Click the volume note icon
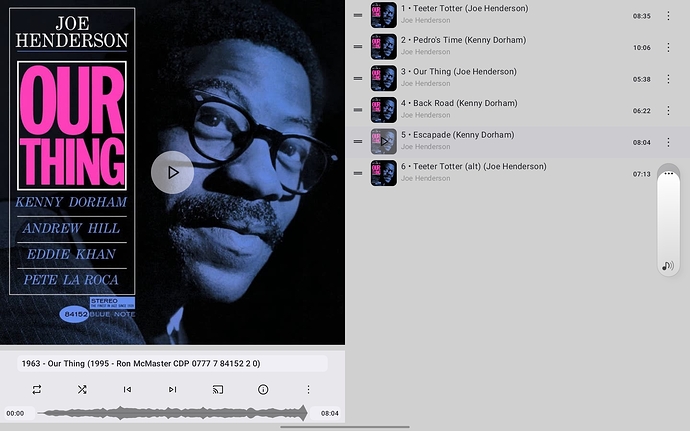 click(x=668, y=265)
